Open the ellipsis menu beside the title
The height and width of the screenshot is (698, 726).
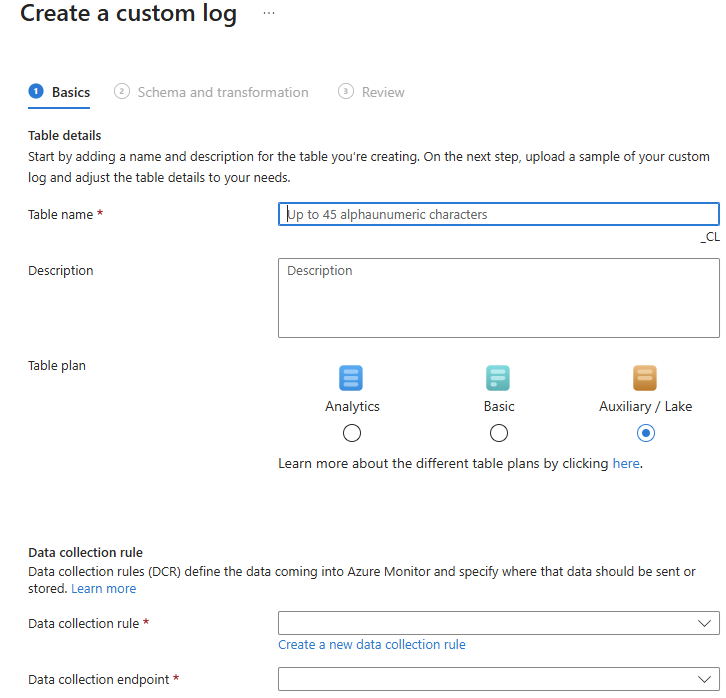[268, 13]
